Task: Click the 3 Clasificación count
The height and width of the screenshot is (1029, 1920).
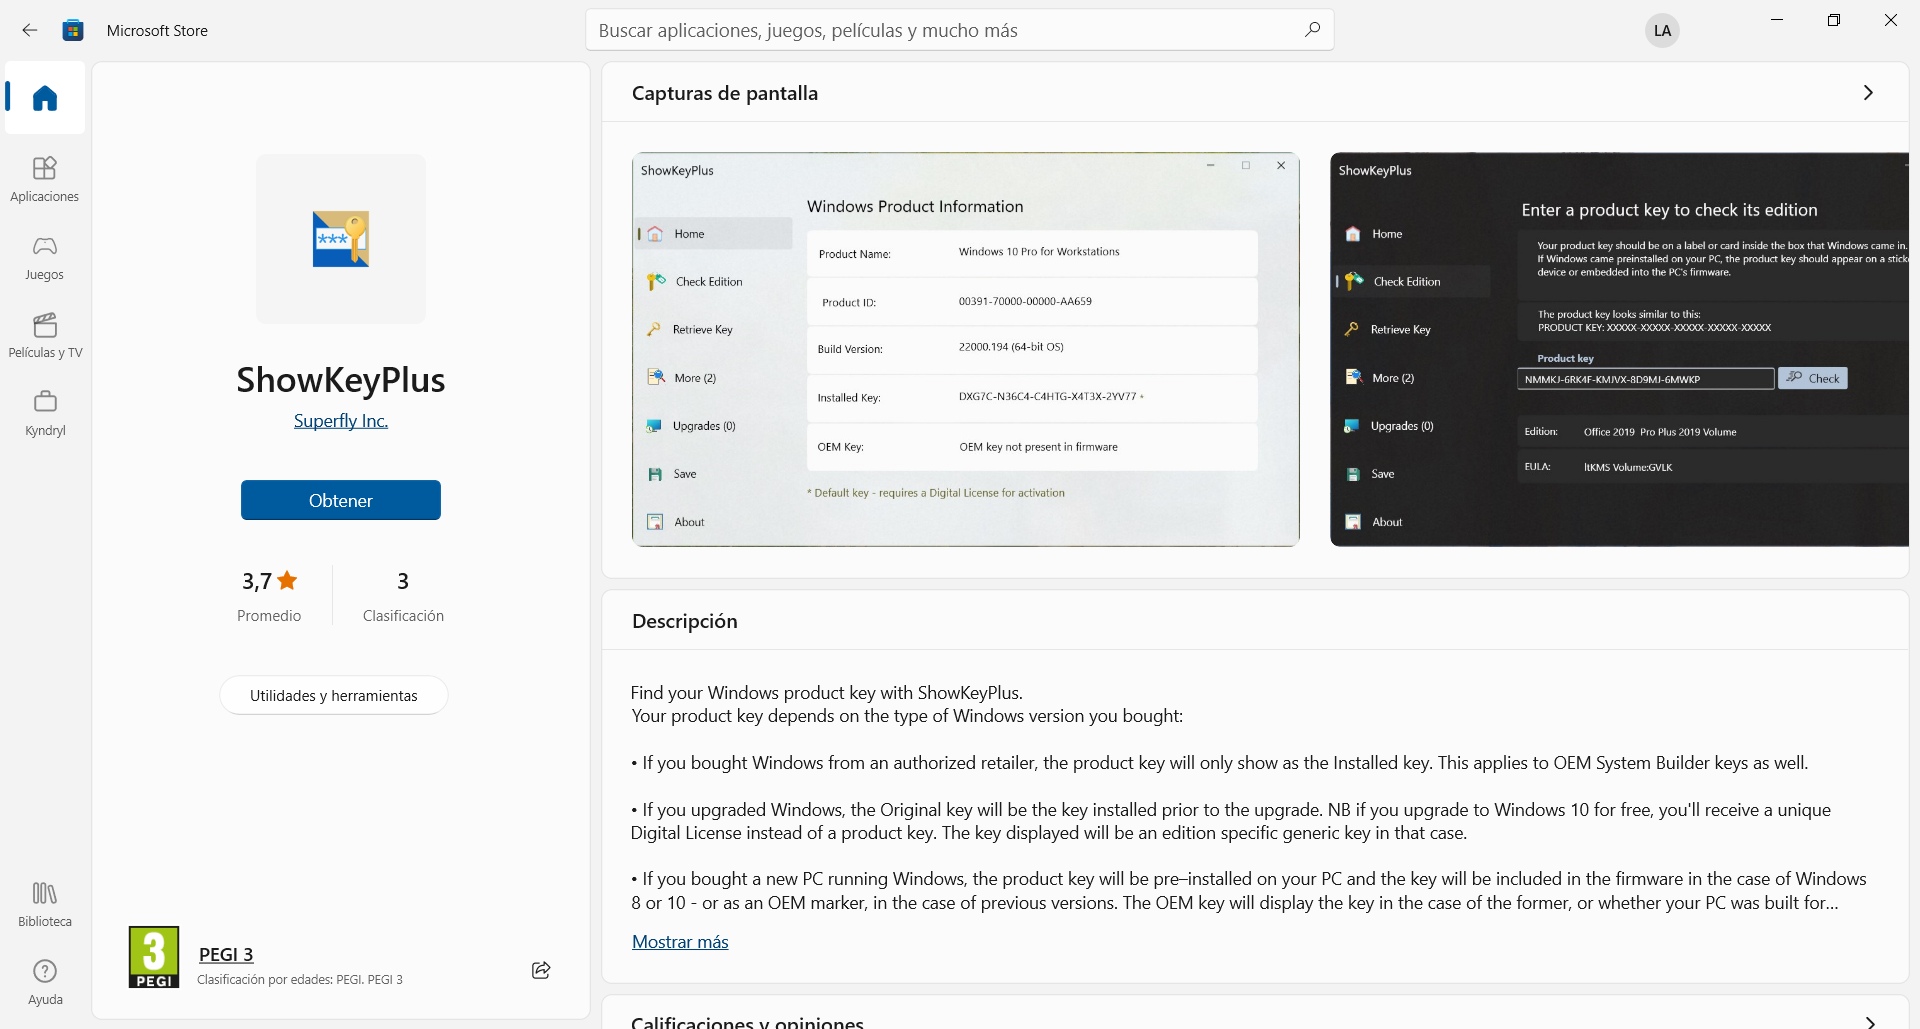Action: click(x=403, y=596)
